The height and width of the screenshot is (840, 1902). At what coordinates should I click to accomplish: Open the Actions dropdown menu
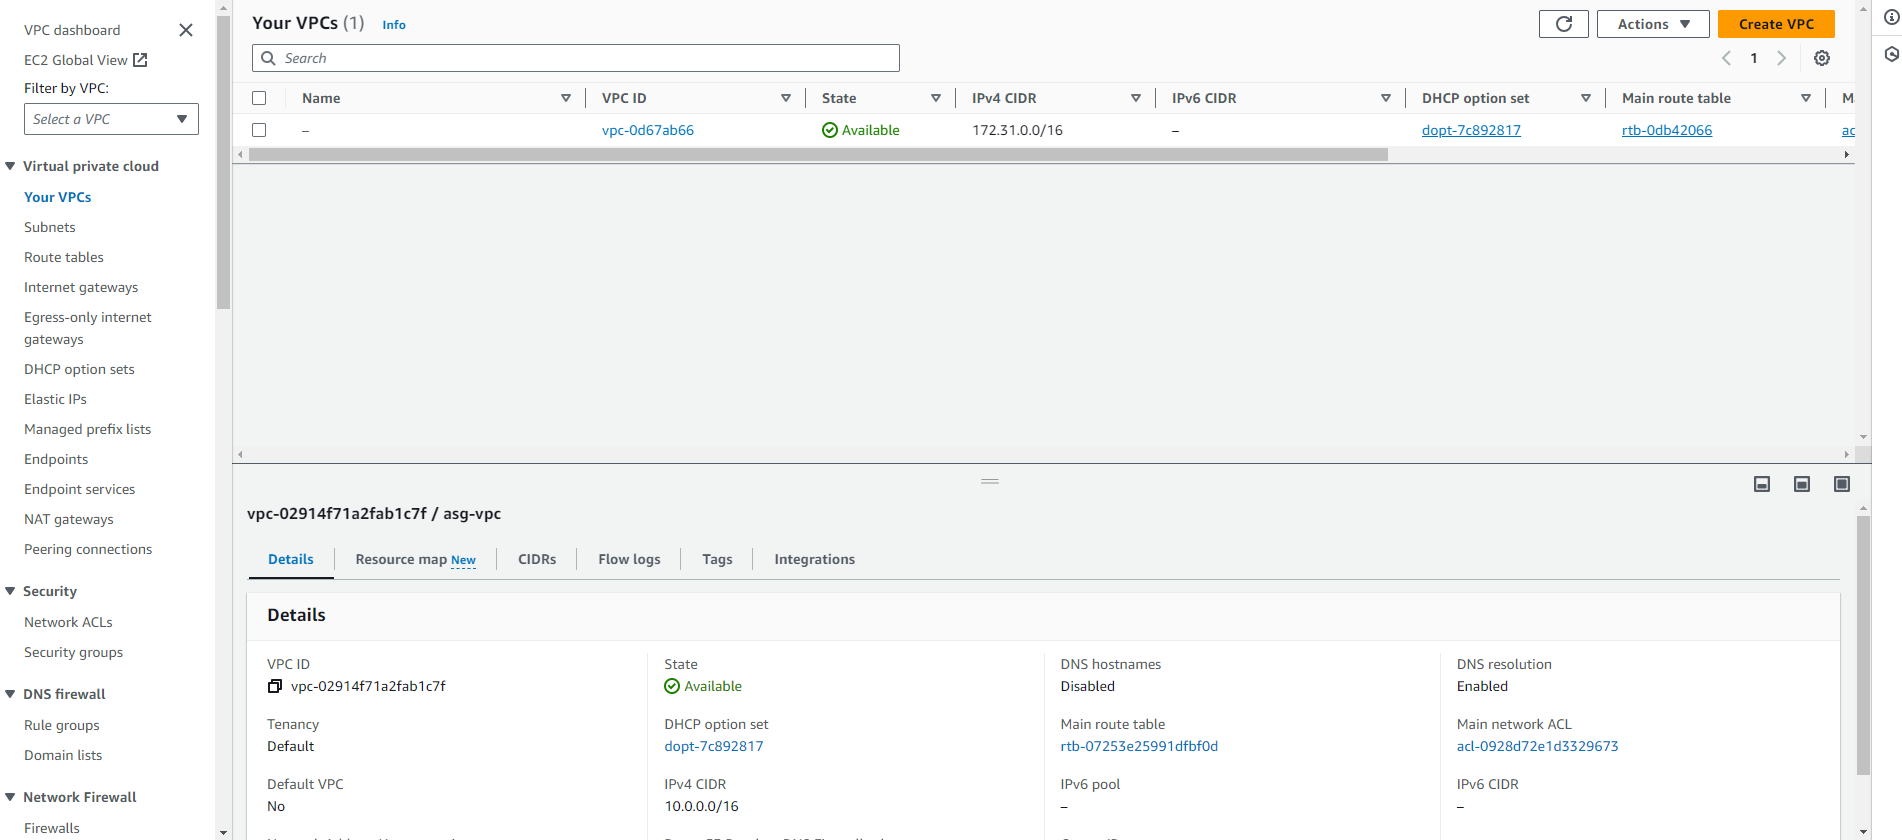point(1653,24)
